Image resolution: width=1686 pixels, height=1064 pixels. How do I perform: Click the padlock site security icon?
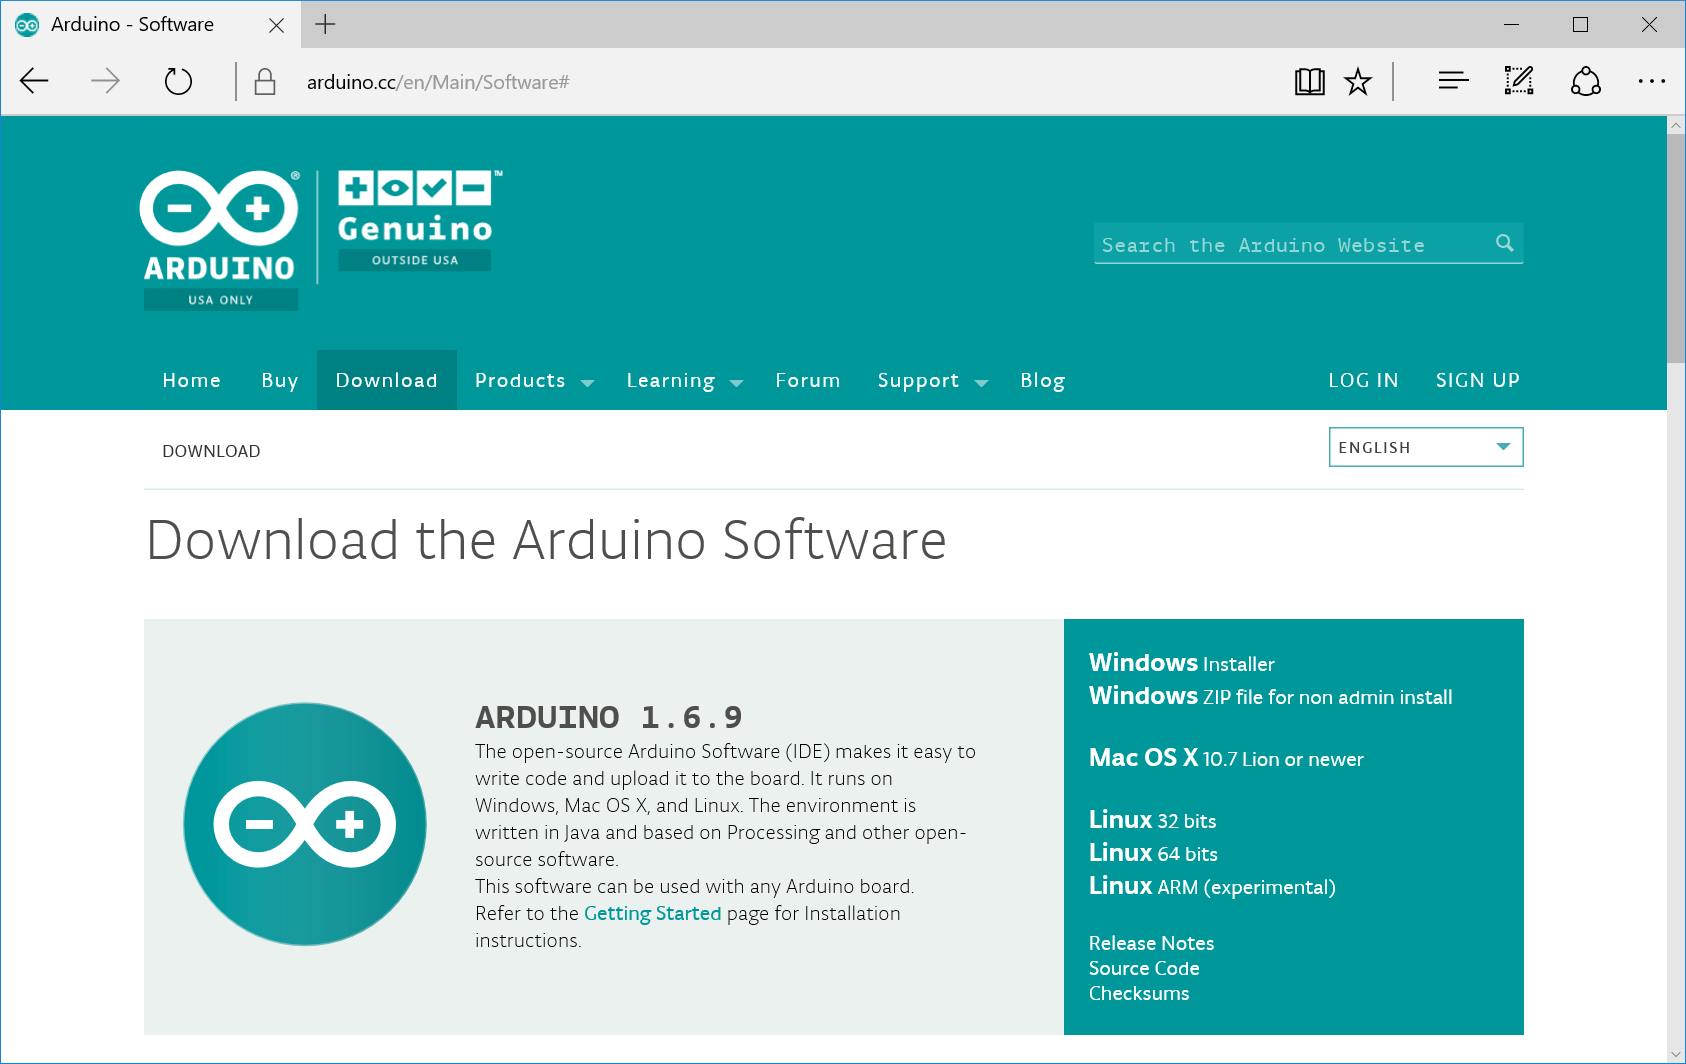point(265,82)
